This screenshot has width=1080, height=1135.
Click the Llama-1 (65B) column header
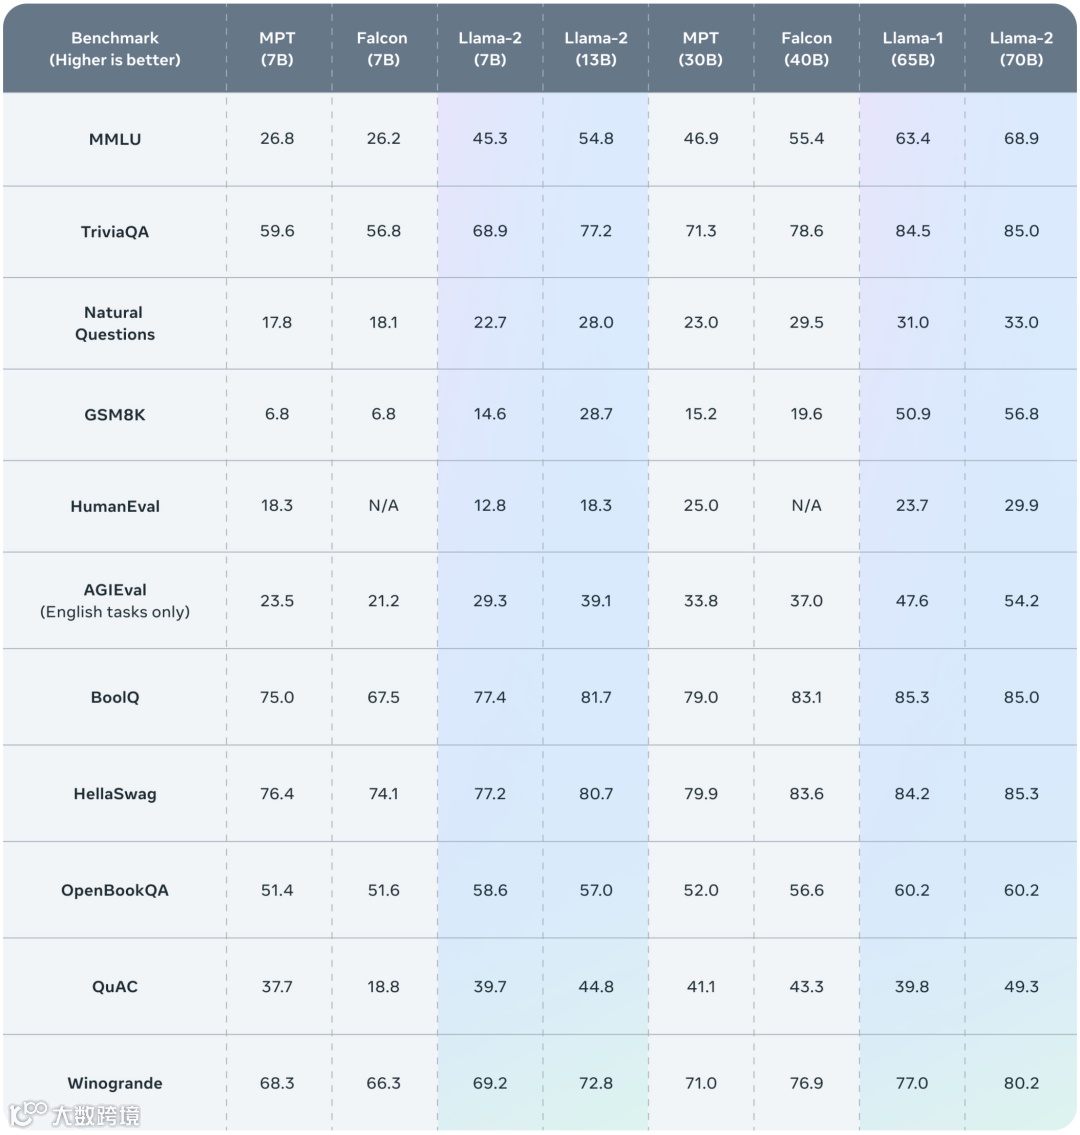coord(912,49)
